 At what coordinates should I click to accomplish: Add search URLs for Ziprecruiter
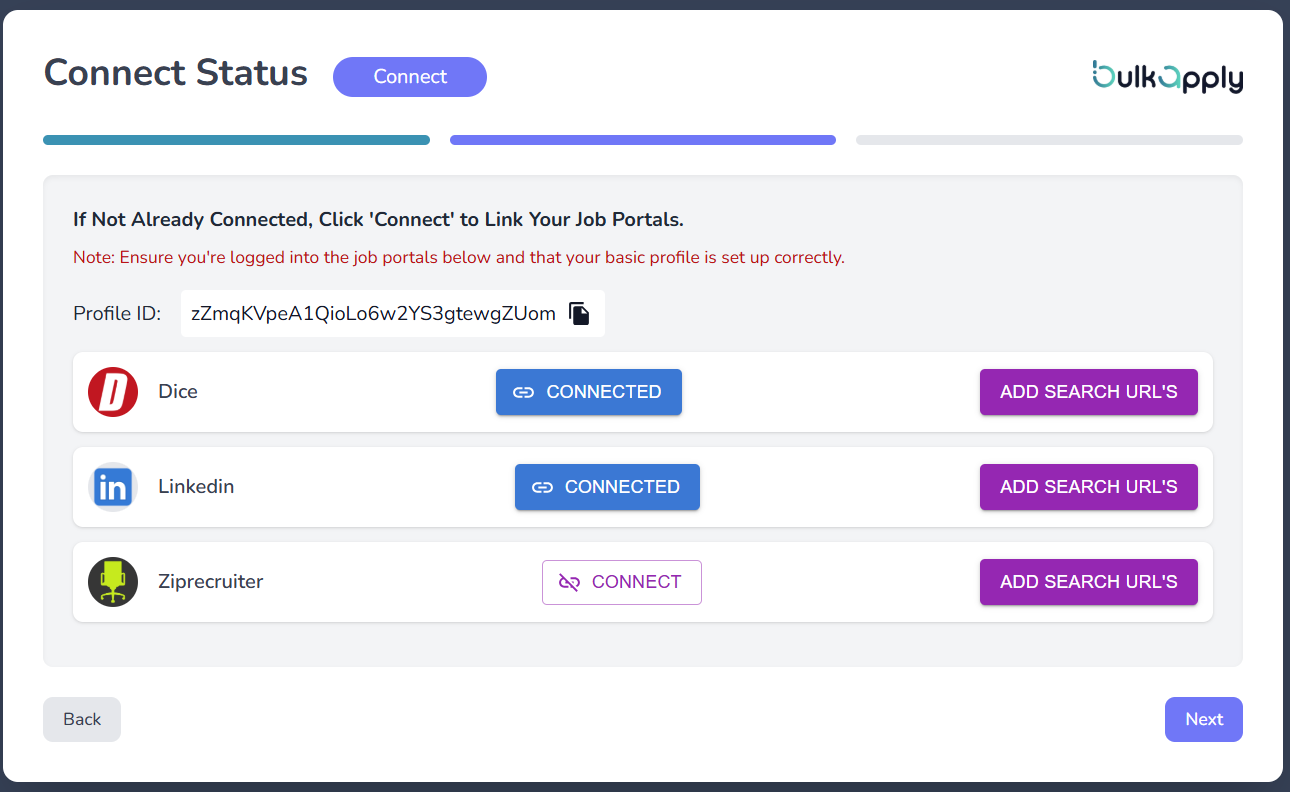click(x=1088, y=582)
